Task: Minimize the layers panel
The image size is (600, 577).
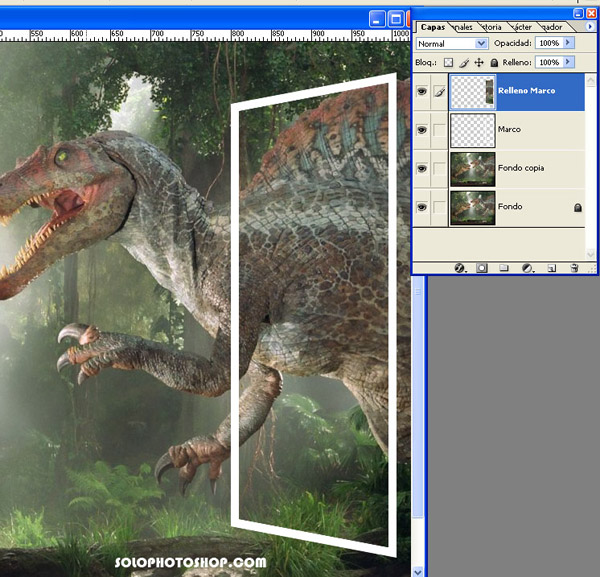Action: click(x=578, y=14)
